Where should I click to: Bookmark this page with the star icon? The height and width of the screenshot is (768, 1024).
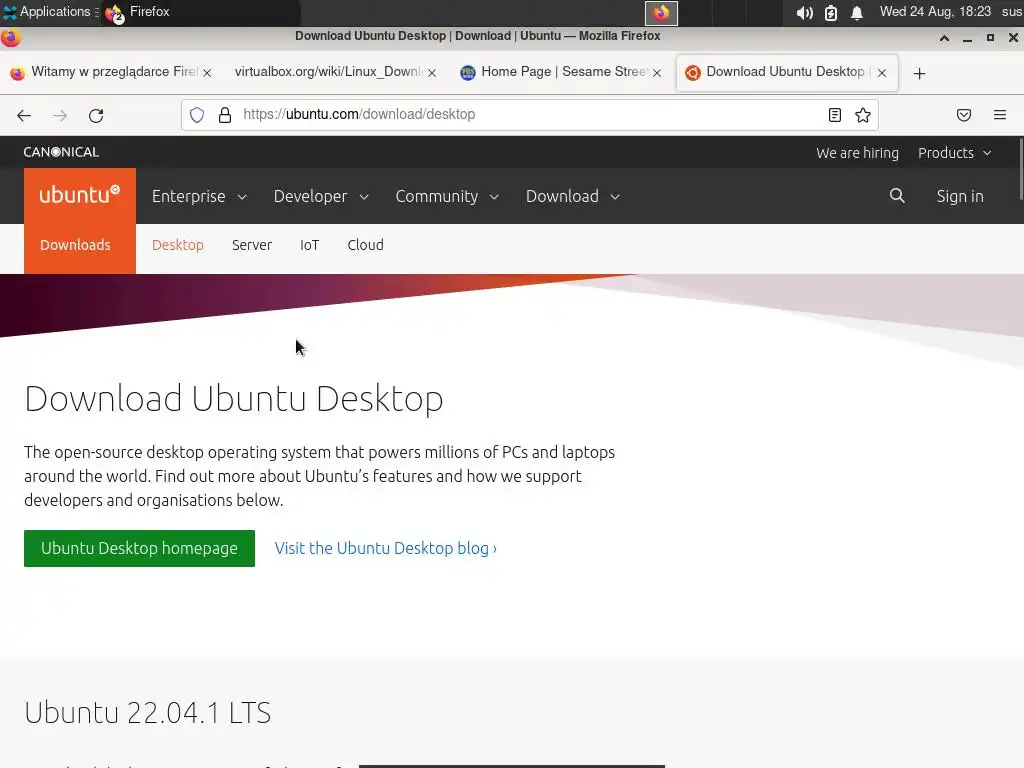click(x=863, y=115)
